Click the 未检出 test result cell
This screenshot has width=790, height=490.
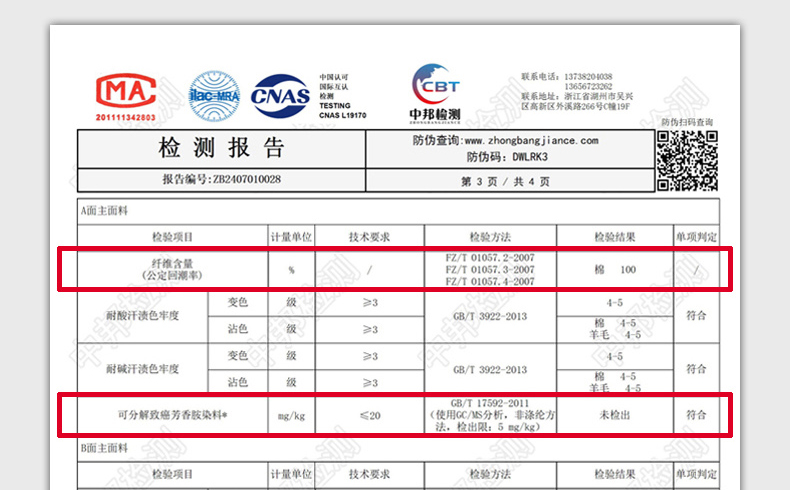click(x=614, y=414)
